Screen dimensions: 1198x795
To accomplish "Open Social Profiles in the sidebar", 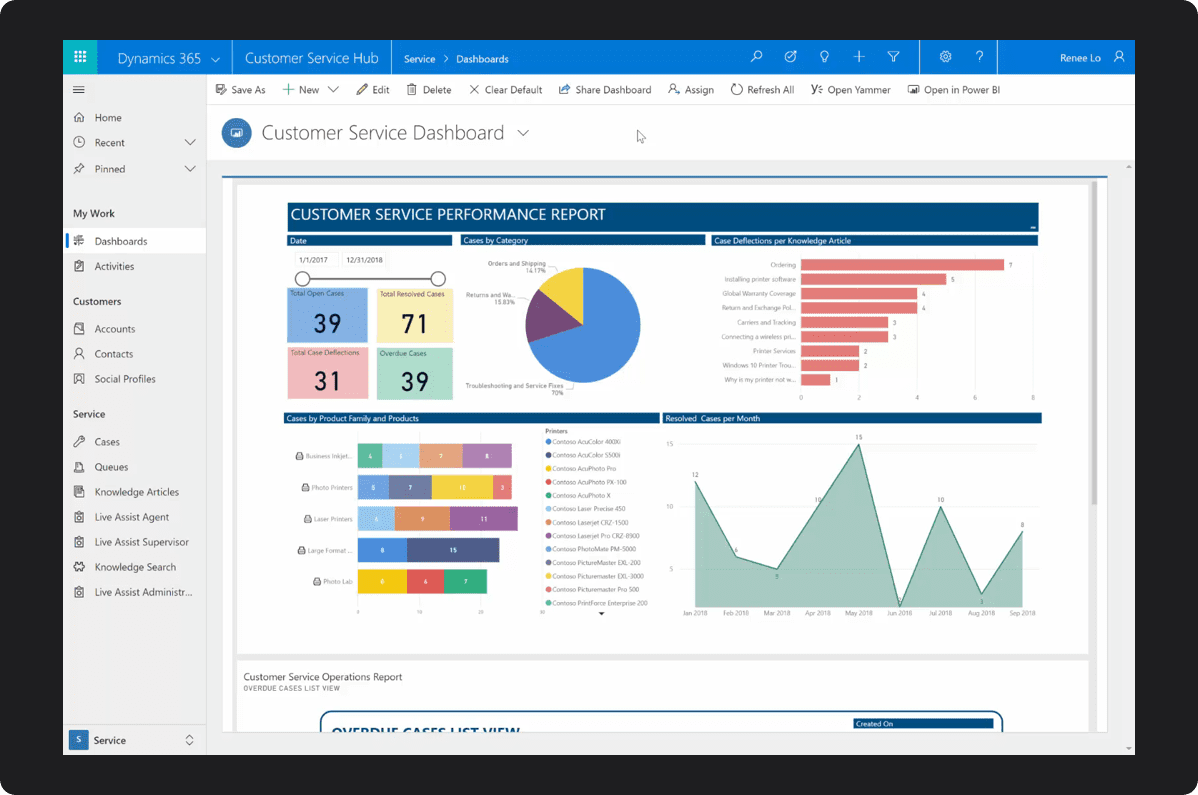I will point(134,379).
